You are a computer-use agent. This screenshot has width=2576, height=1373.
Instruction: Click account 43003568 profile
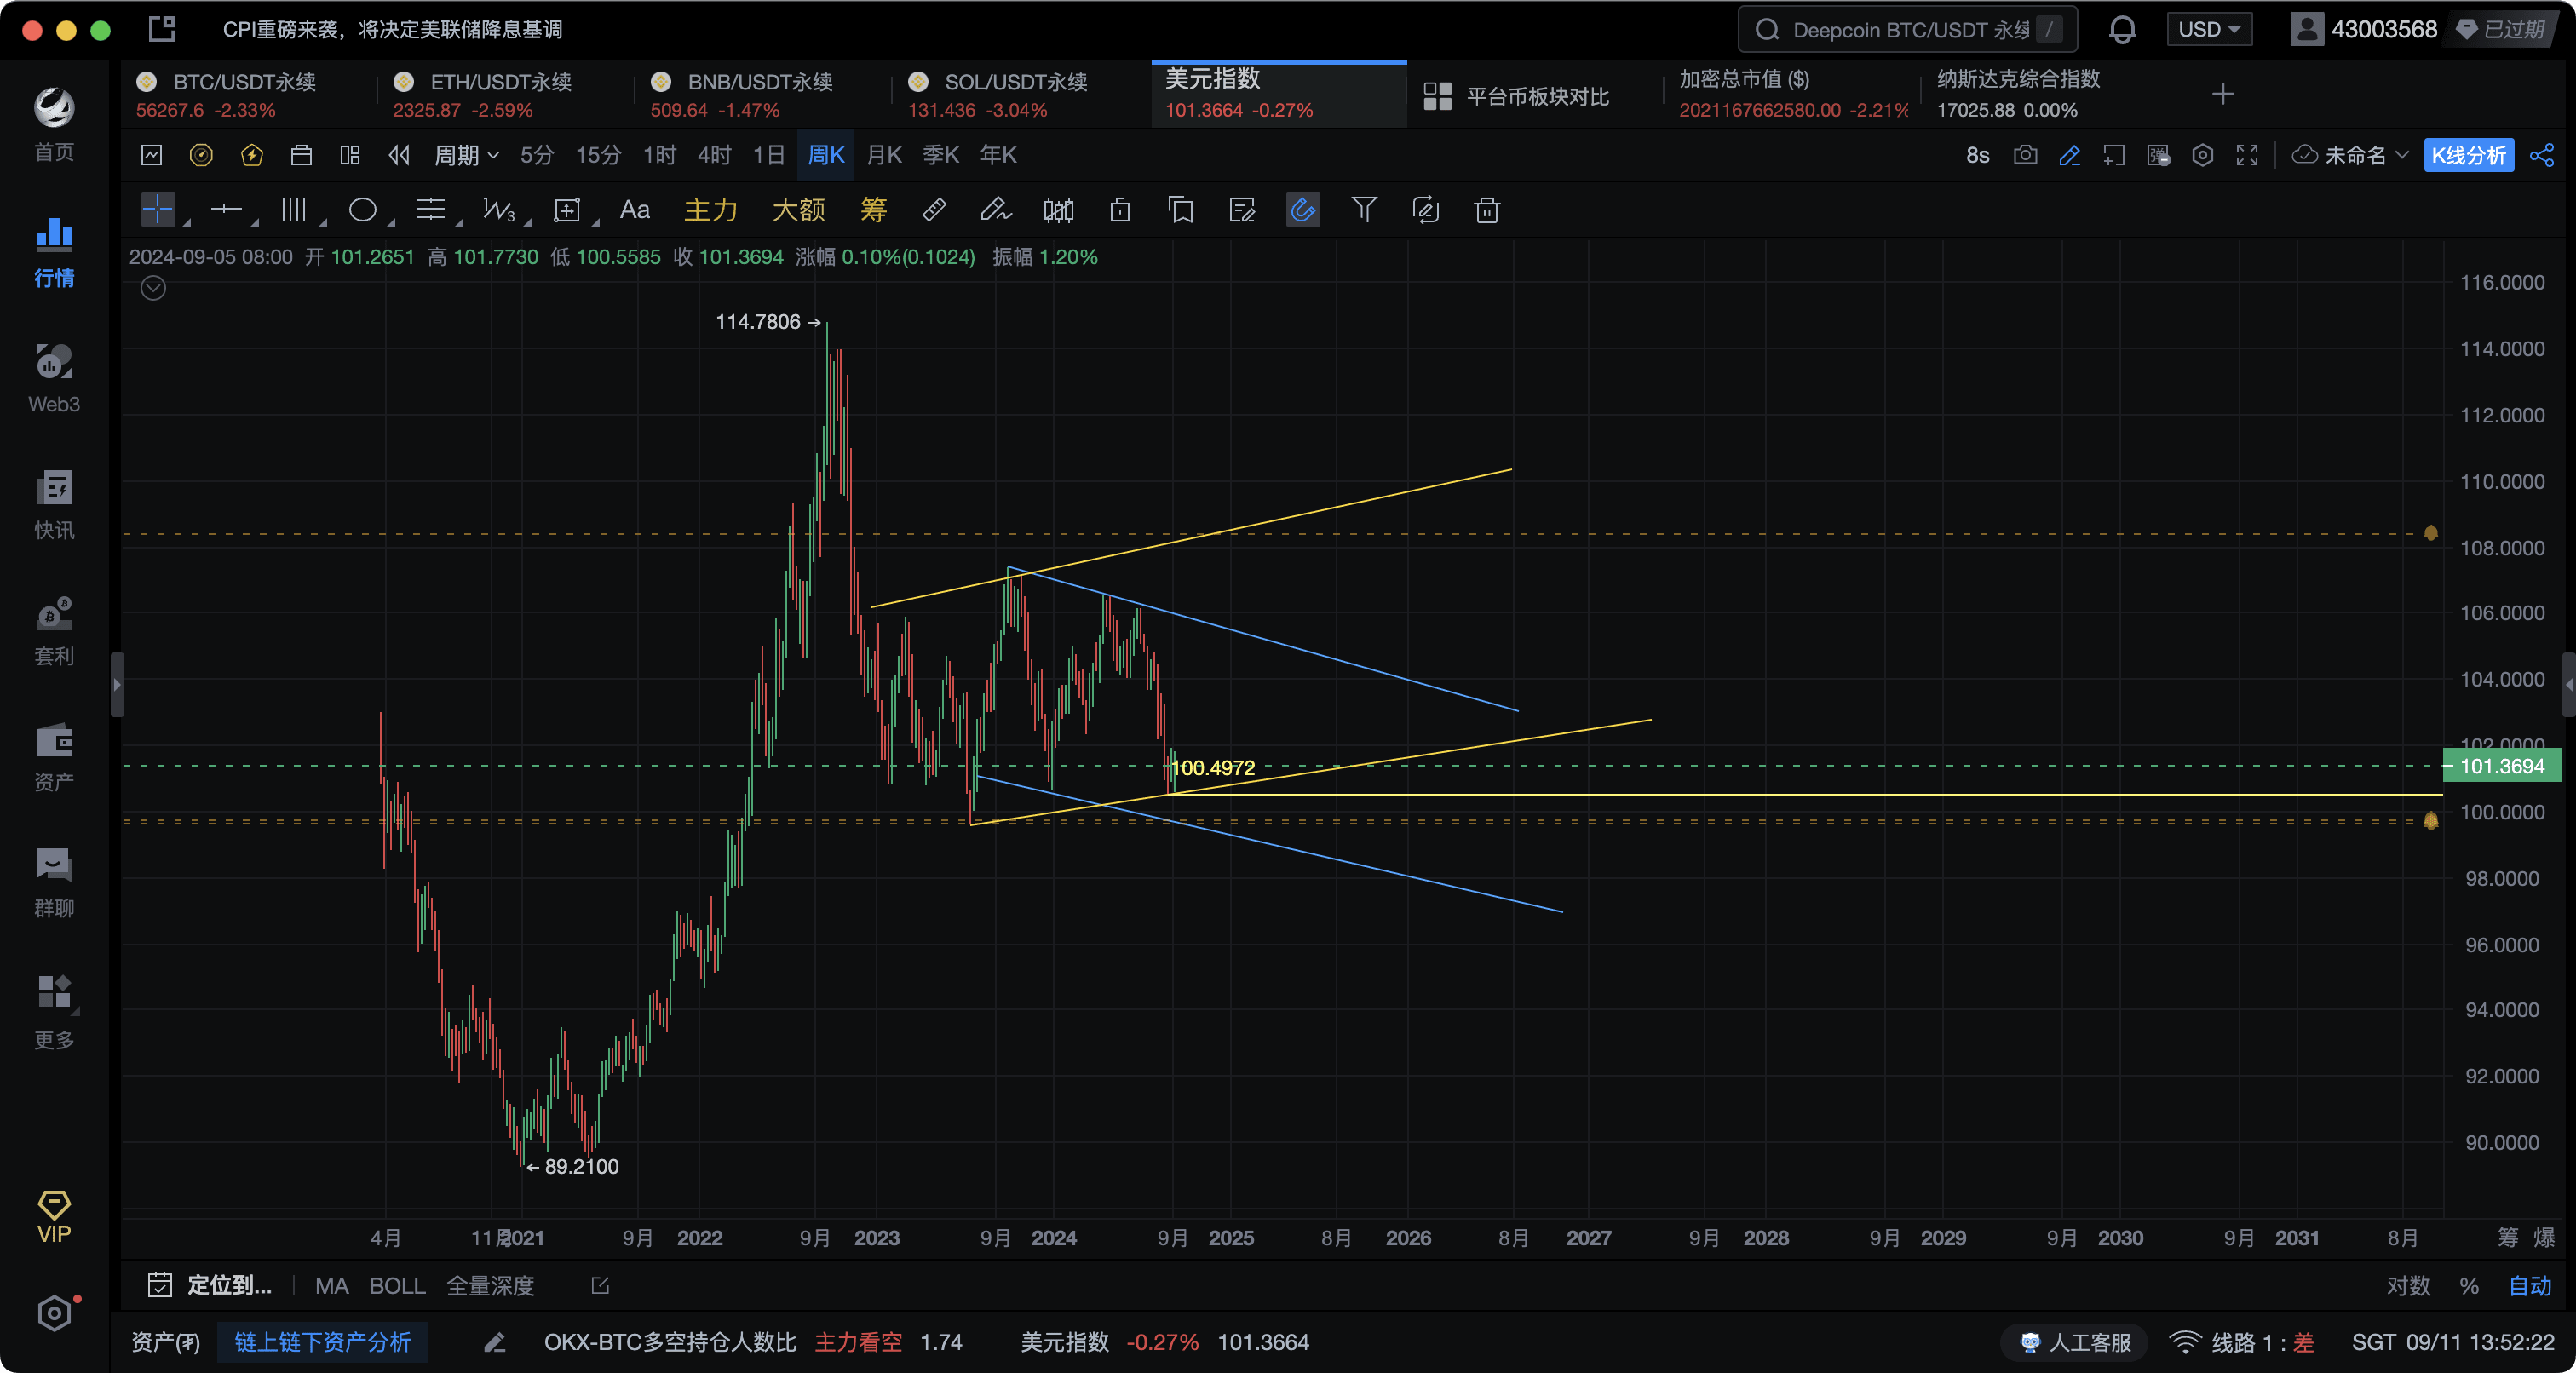(x=2364, y=29)
